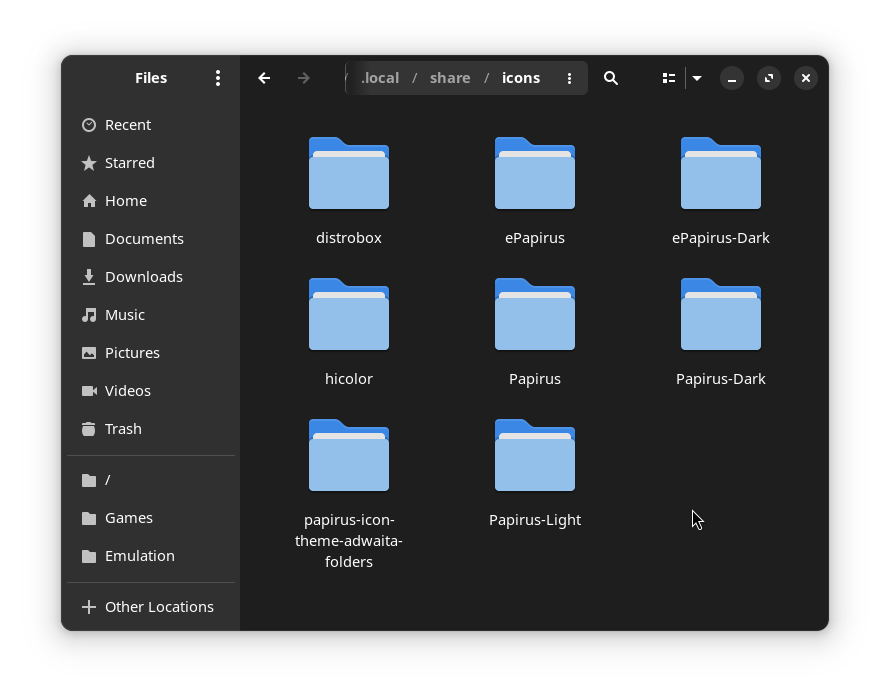The width and height of the screenshot is (890, 698).
Task: Select Music in the sidebar
Action: coord(151,315)
